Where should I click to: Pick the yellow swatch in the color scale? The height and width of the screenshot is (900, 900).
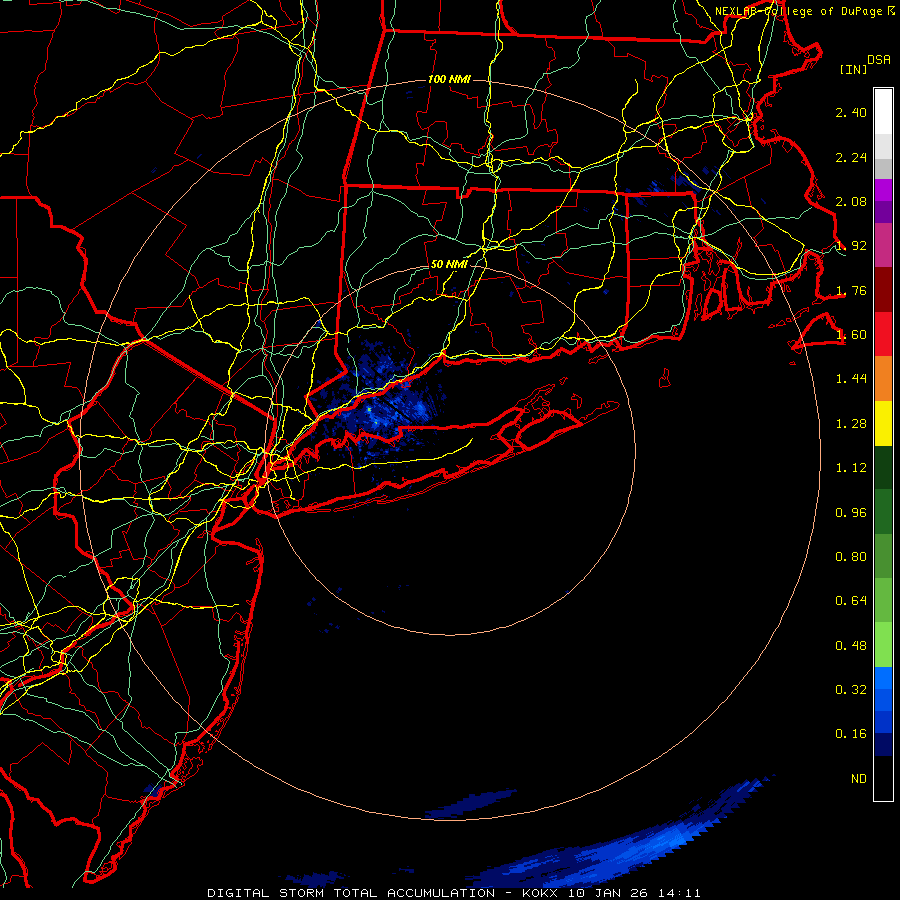tap(883, 424)
